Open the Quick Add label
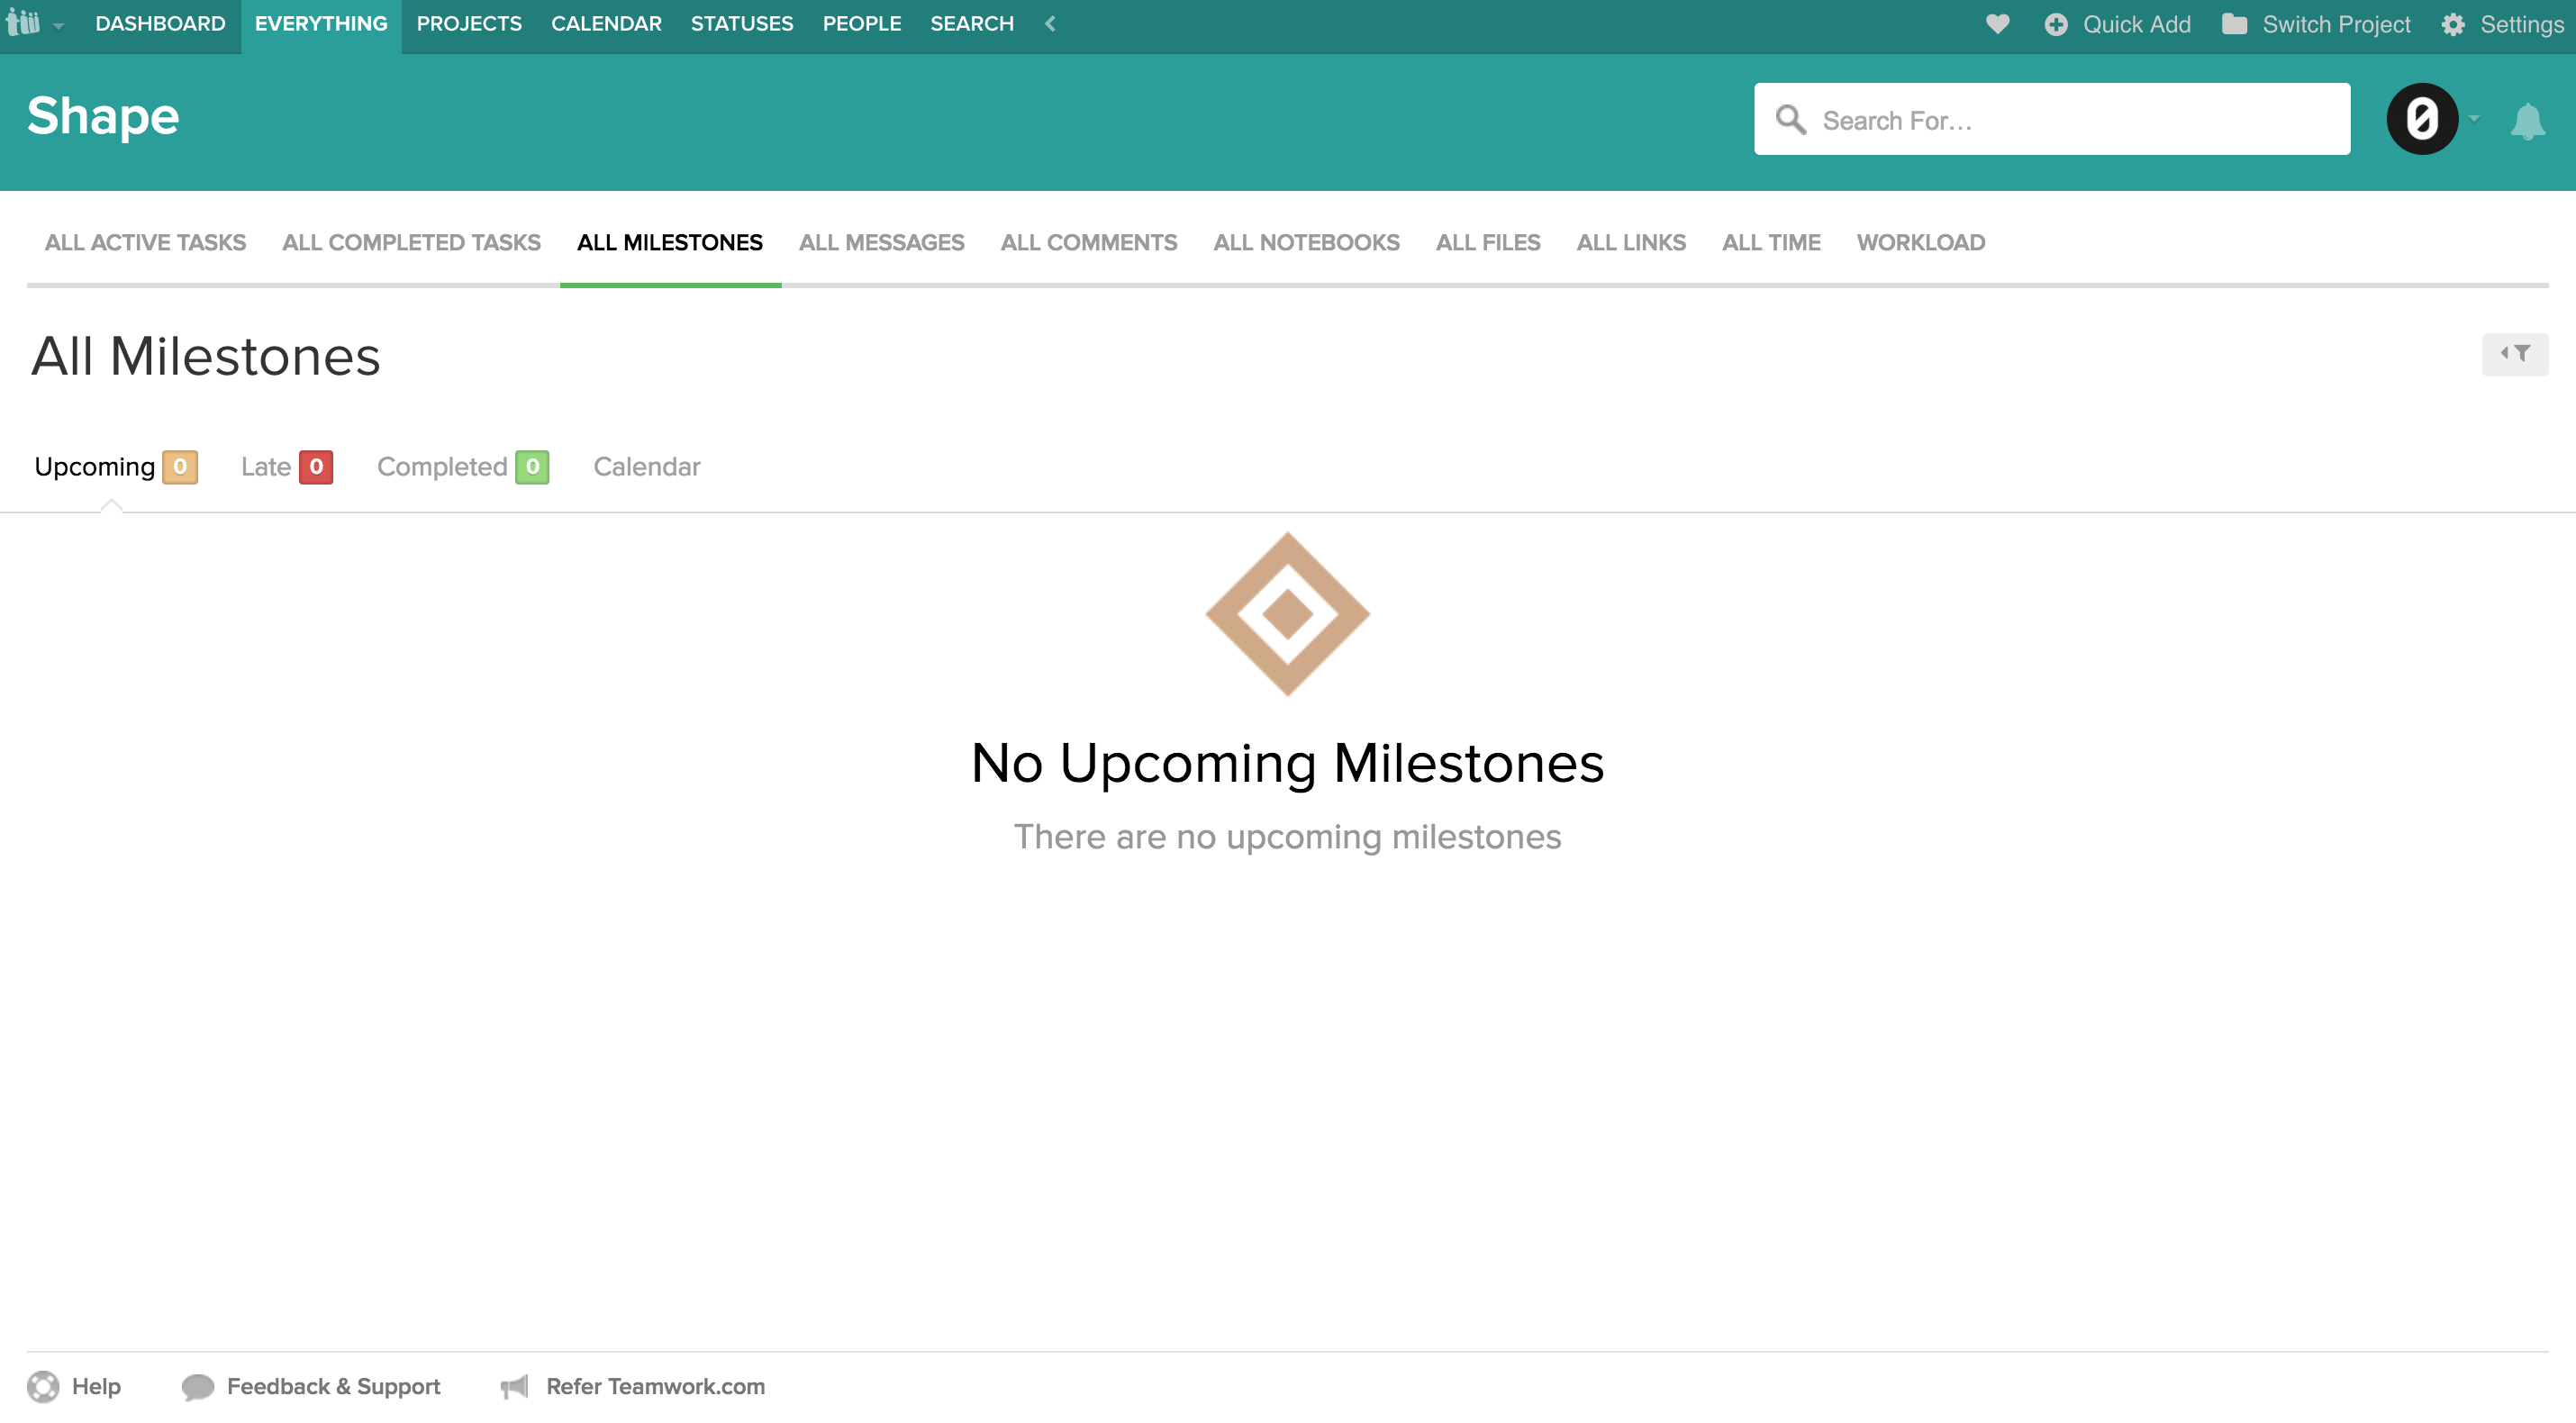The width and height of the screenshot is (2576, 1423). coord(2137,25)
